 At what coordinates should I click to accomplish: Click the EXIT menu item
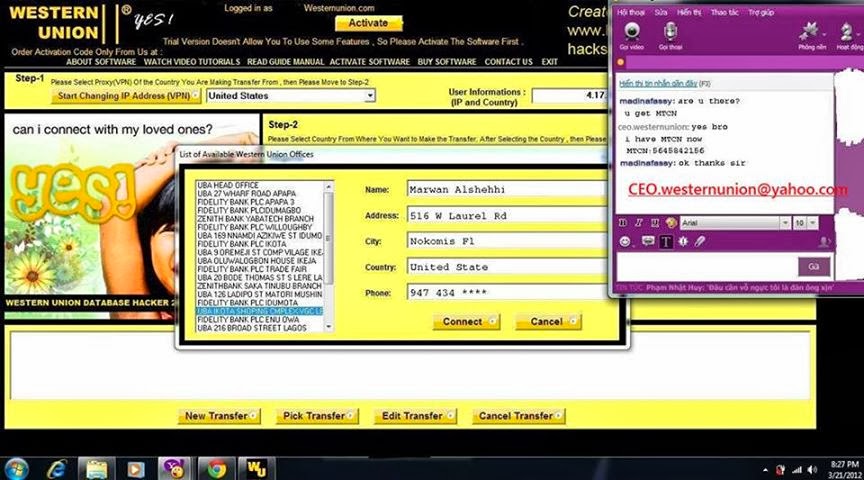tap(549, 62)
